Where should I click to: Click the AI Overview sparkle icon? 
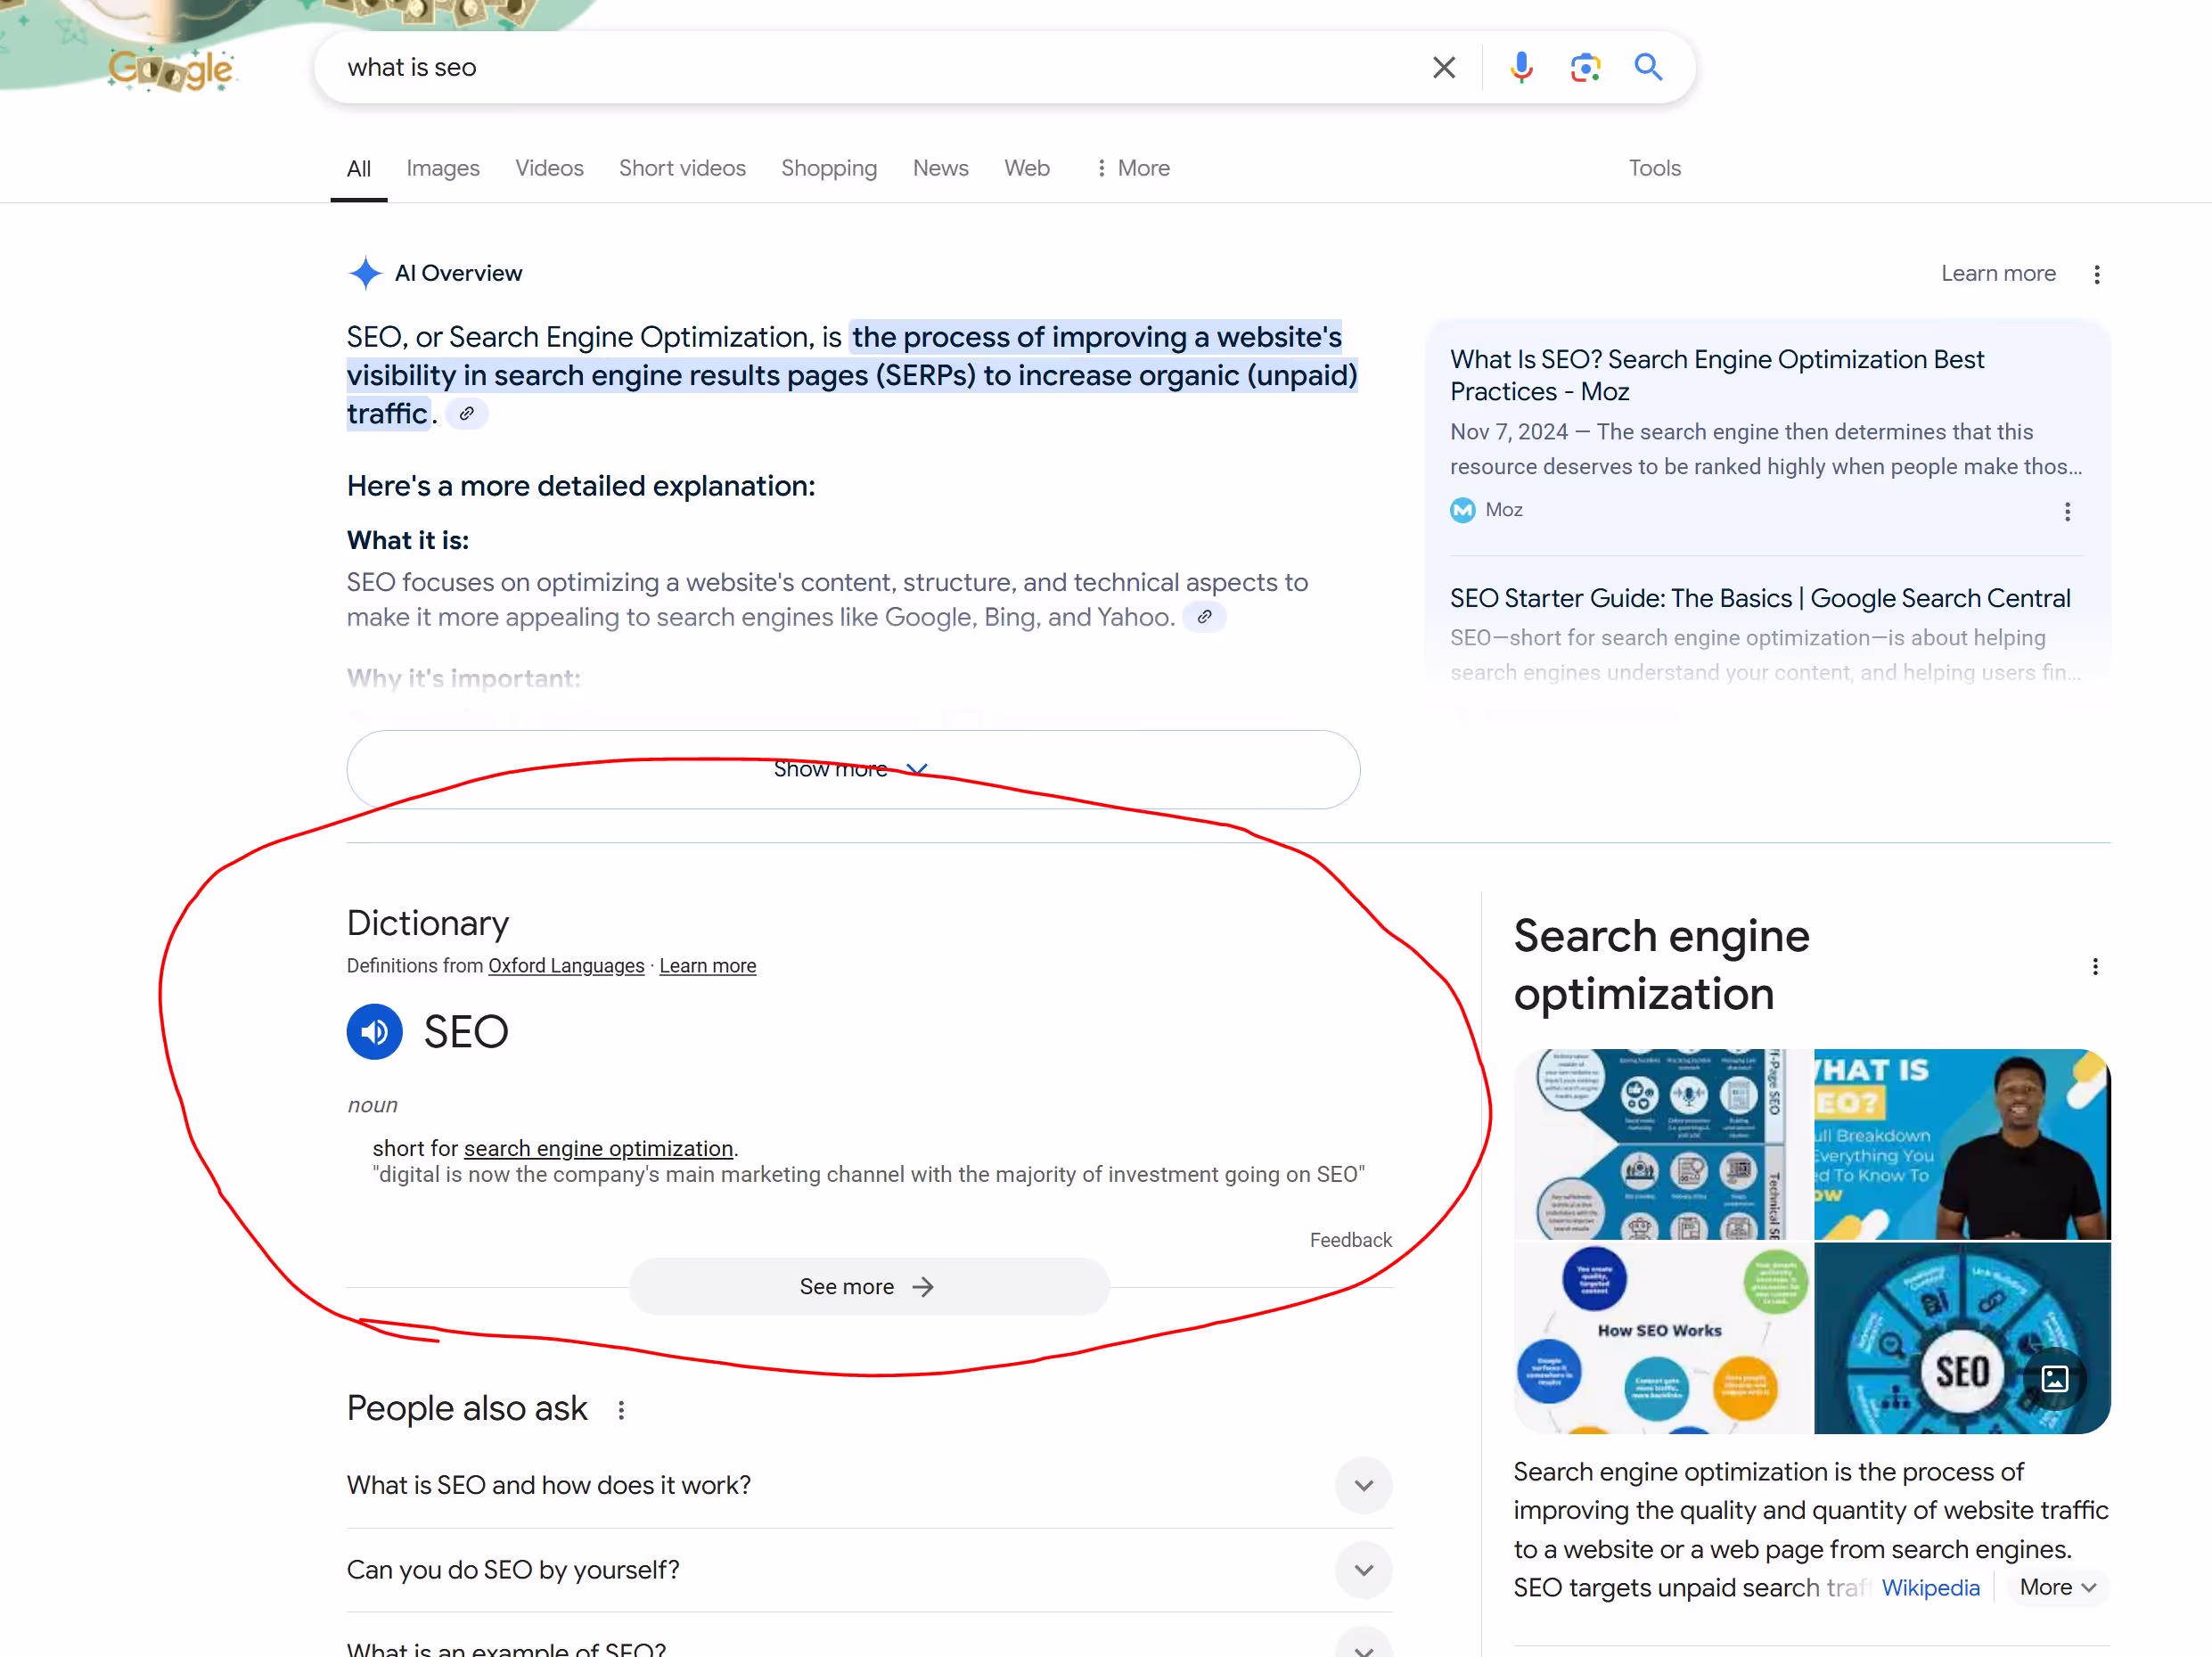365,273
